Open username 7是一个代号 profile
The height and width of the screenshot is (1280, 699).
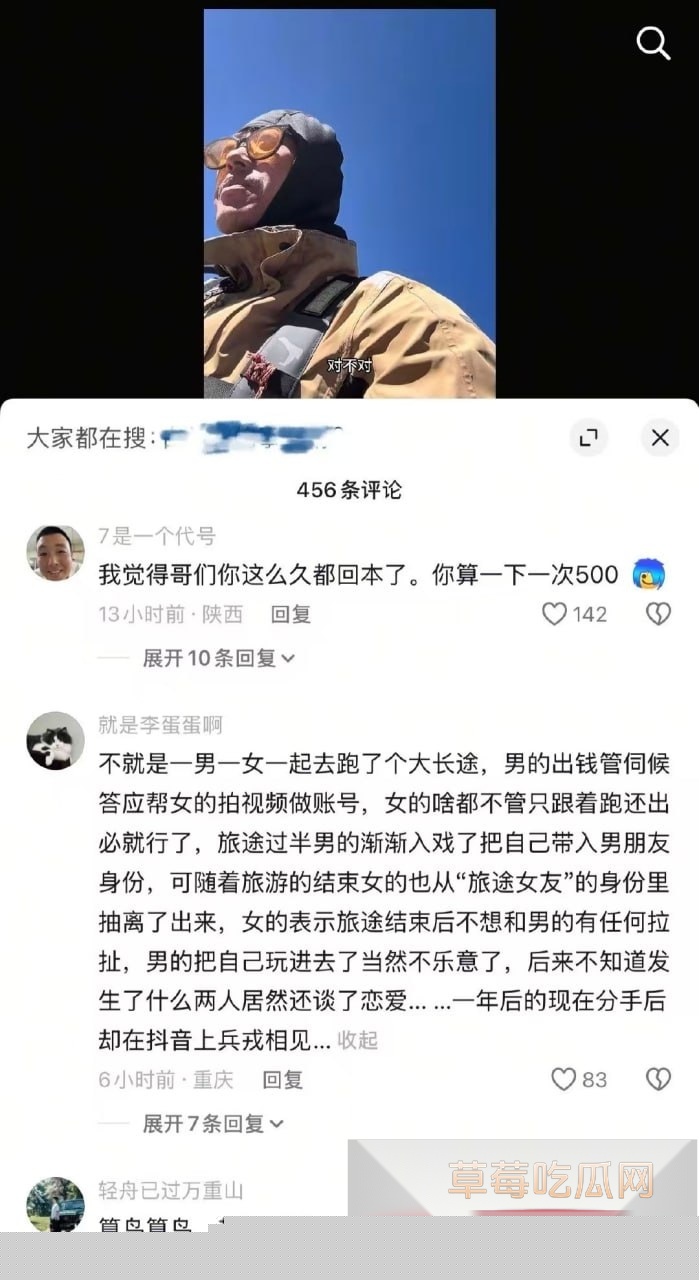pyautogui.click(x=156, y=537)
